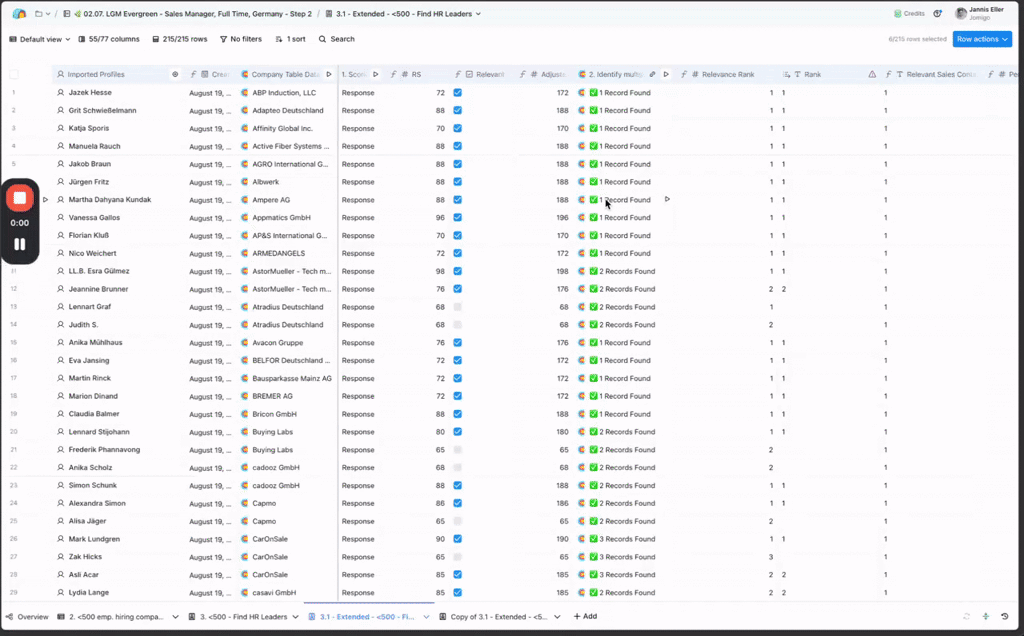Check the Relevant box for Lennart Graf
This screenshot has width=1024, height=636.
pyautogui.click(x=457, y=307)
